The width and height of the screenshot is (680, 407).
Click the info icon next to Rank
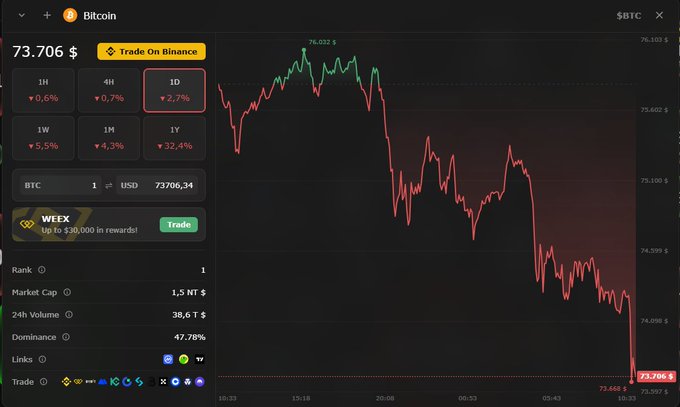pyautogui.click(x=42, y=270)
